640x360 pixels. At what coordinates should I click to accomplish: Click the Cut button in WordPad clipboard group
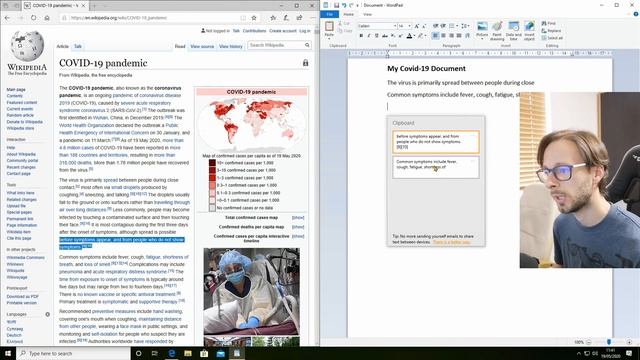tap(345, 23)
